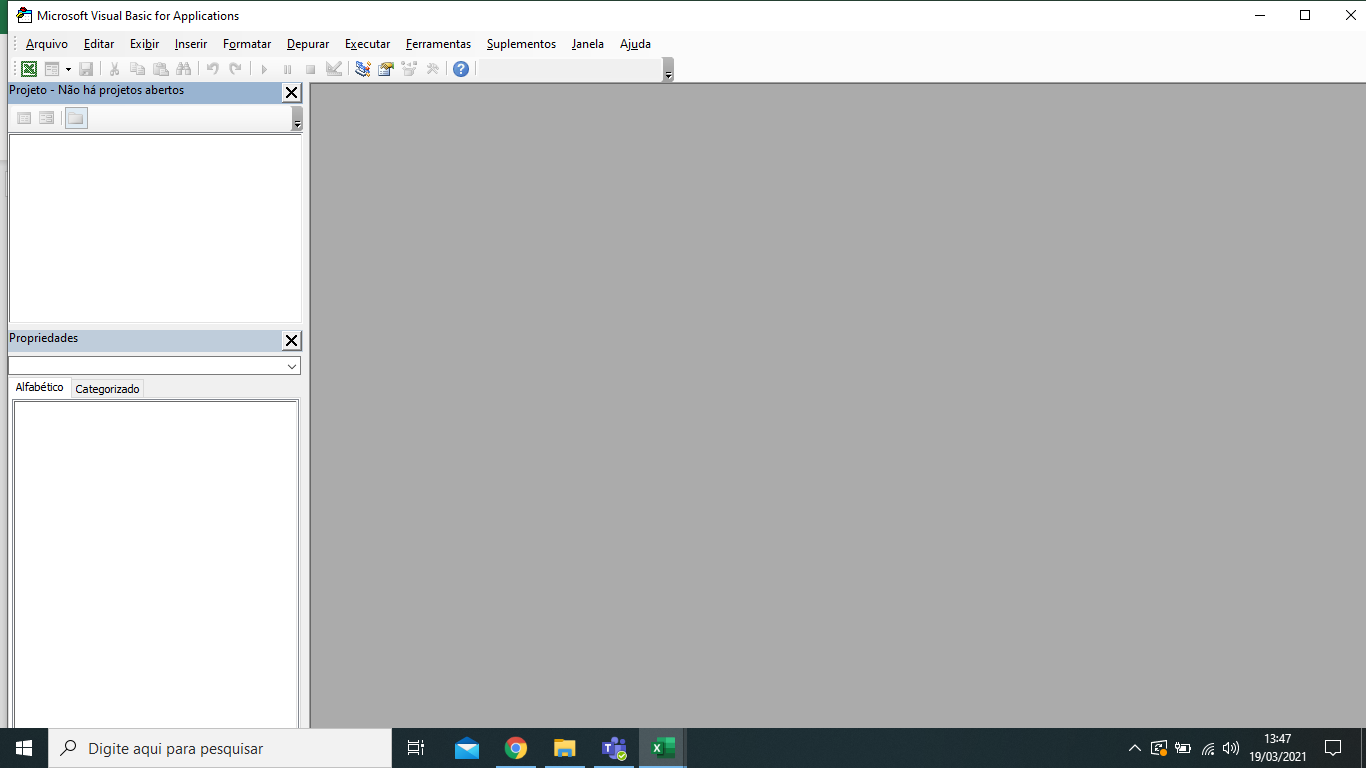This screenshot has height=768, width=1366.
Task: Open the Inserir menu
Action: coord(191,44)
